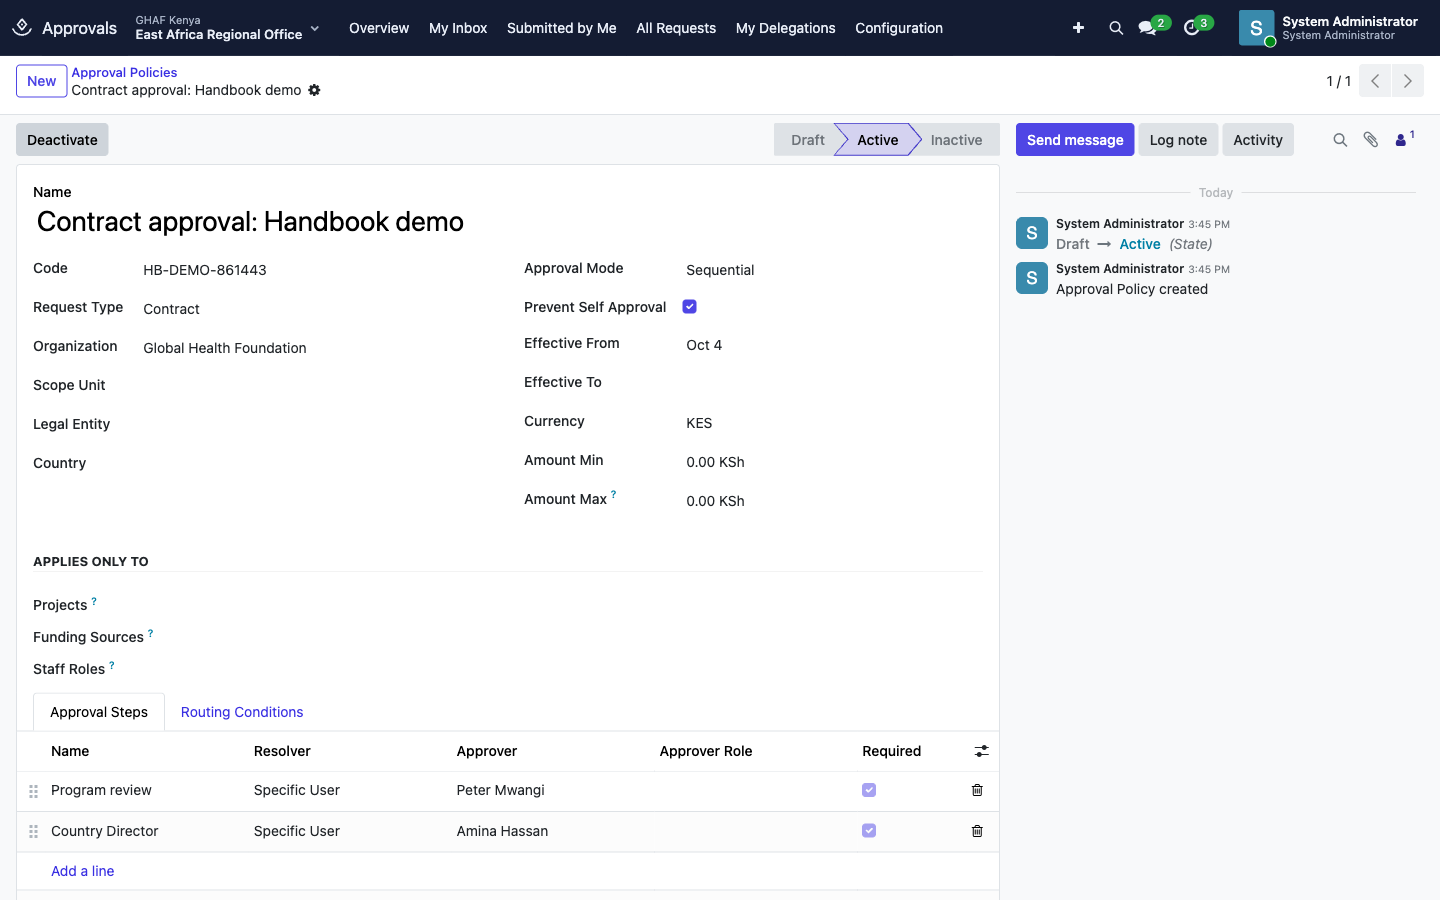Show followers via the person icon
Viewport: 1440px width, 900px height.
click(1402, 140)
